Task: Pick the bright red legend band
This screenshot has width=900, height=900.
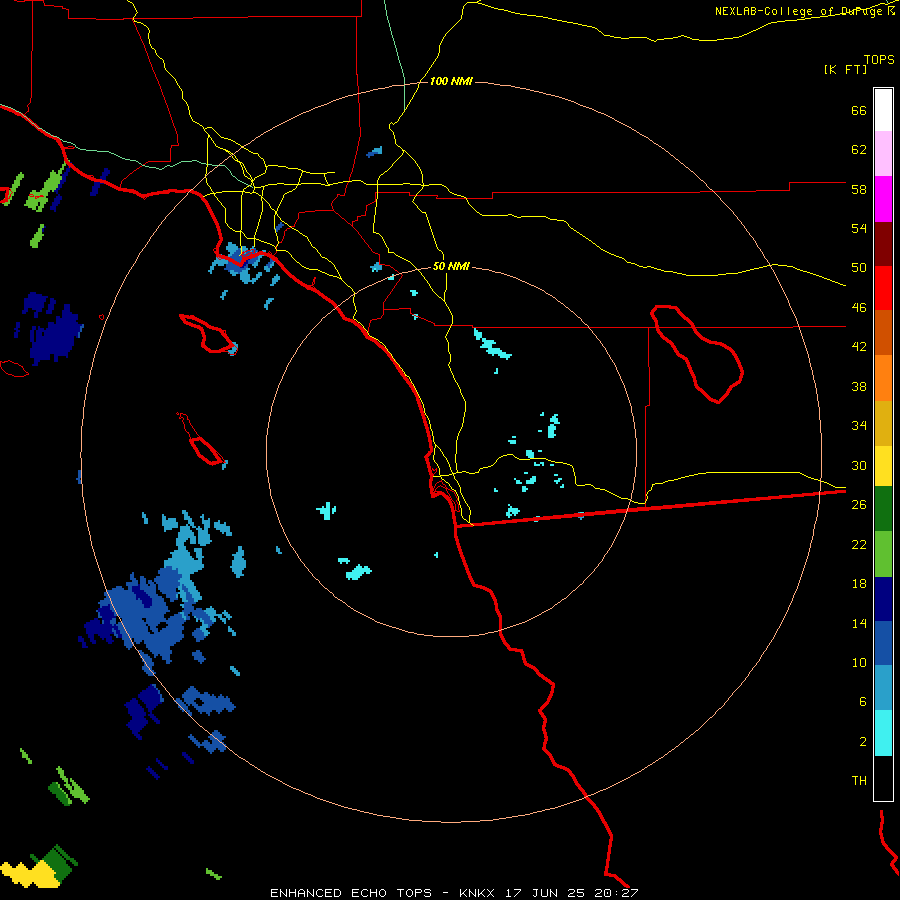Action: (x=883, y=288)
